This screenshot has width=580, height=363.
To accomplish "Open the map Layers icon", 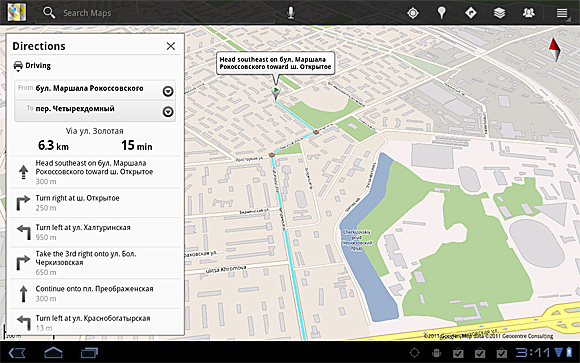I will [499, 13].
